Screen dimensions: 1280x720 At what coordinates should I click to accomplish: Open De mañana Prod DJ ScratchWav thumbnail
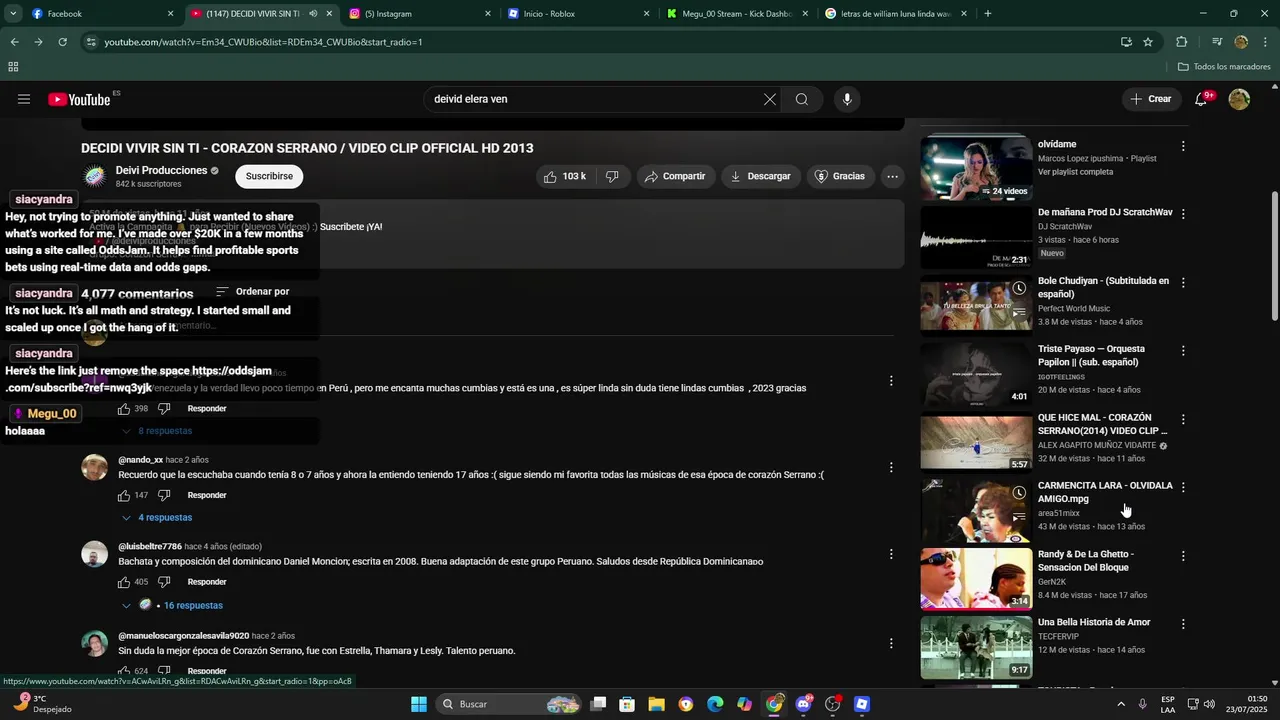pos(976,236)
